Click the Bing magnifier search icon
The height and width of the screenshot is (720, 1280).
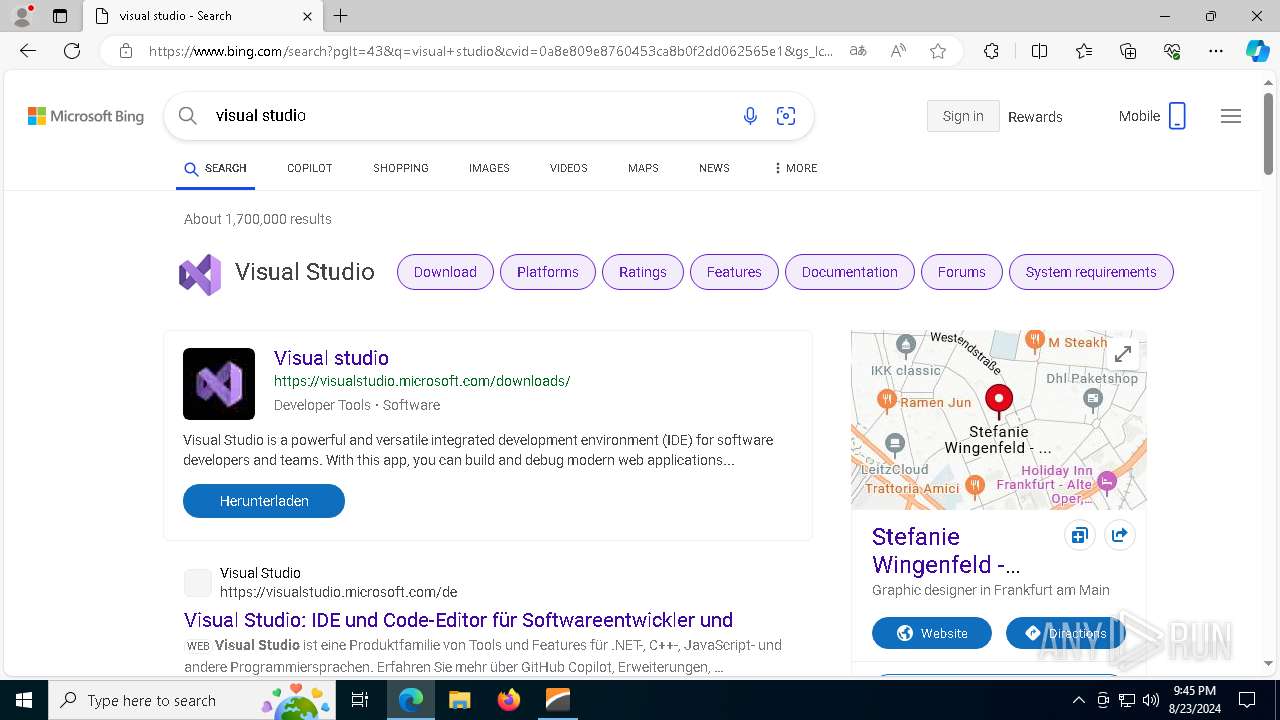187,116
